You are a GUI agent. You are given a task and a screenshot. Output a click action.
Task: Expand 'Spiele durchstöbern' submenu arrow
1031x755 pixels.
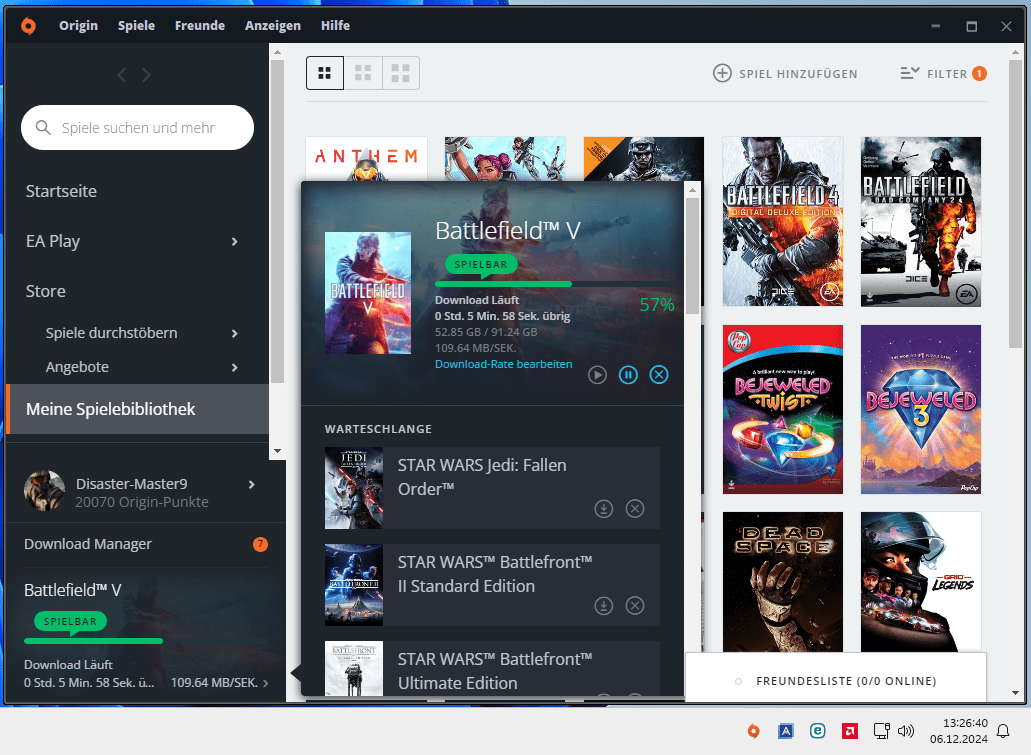235,333
